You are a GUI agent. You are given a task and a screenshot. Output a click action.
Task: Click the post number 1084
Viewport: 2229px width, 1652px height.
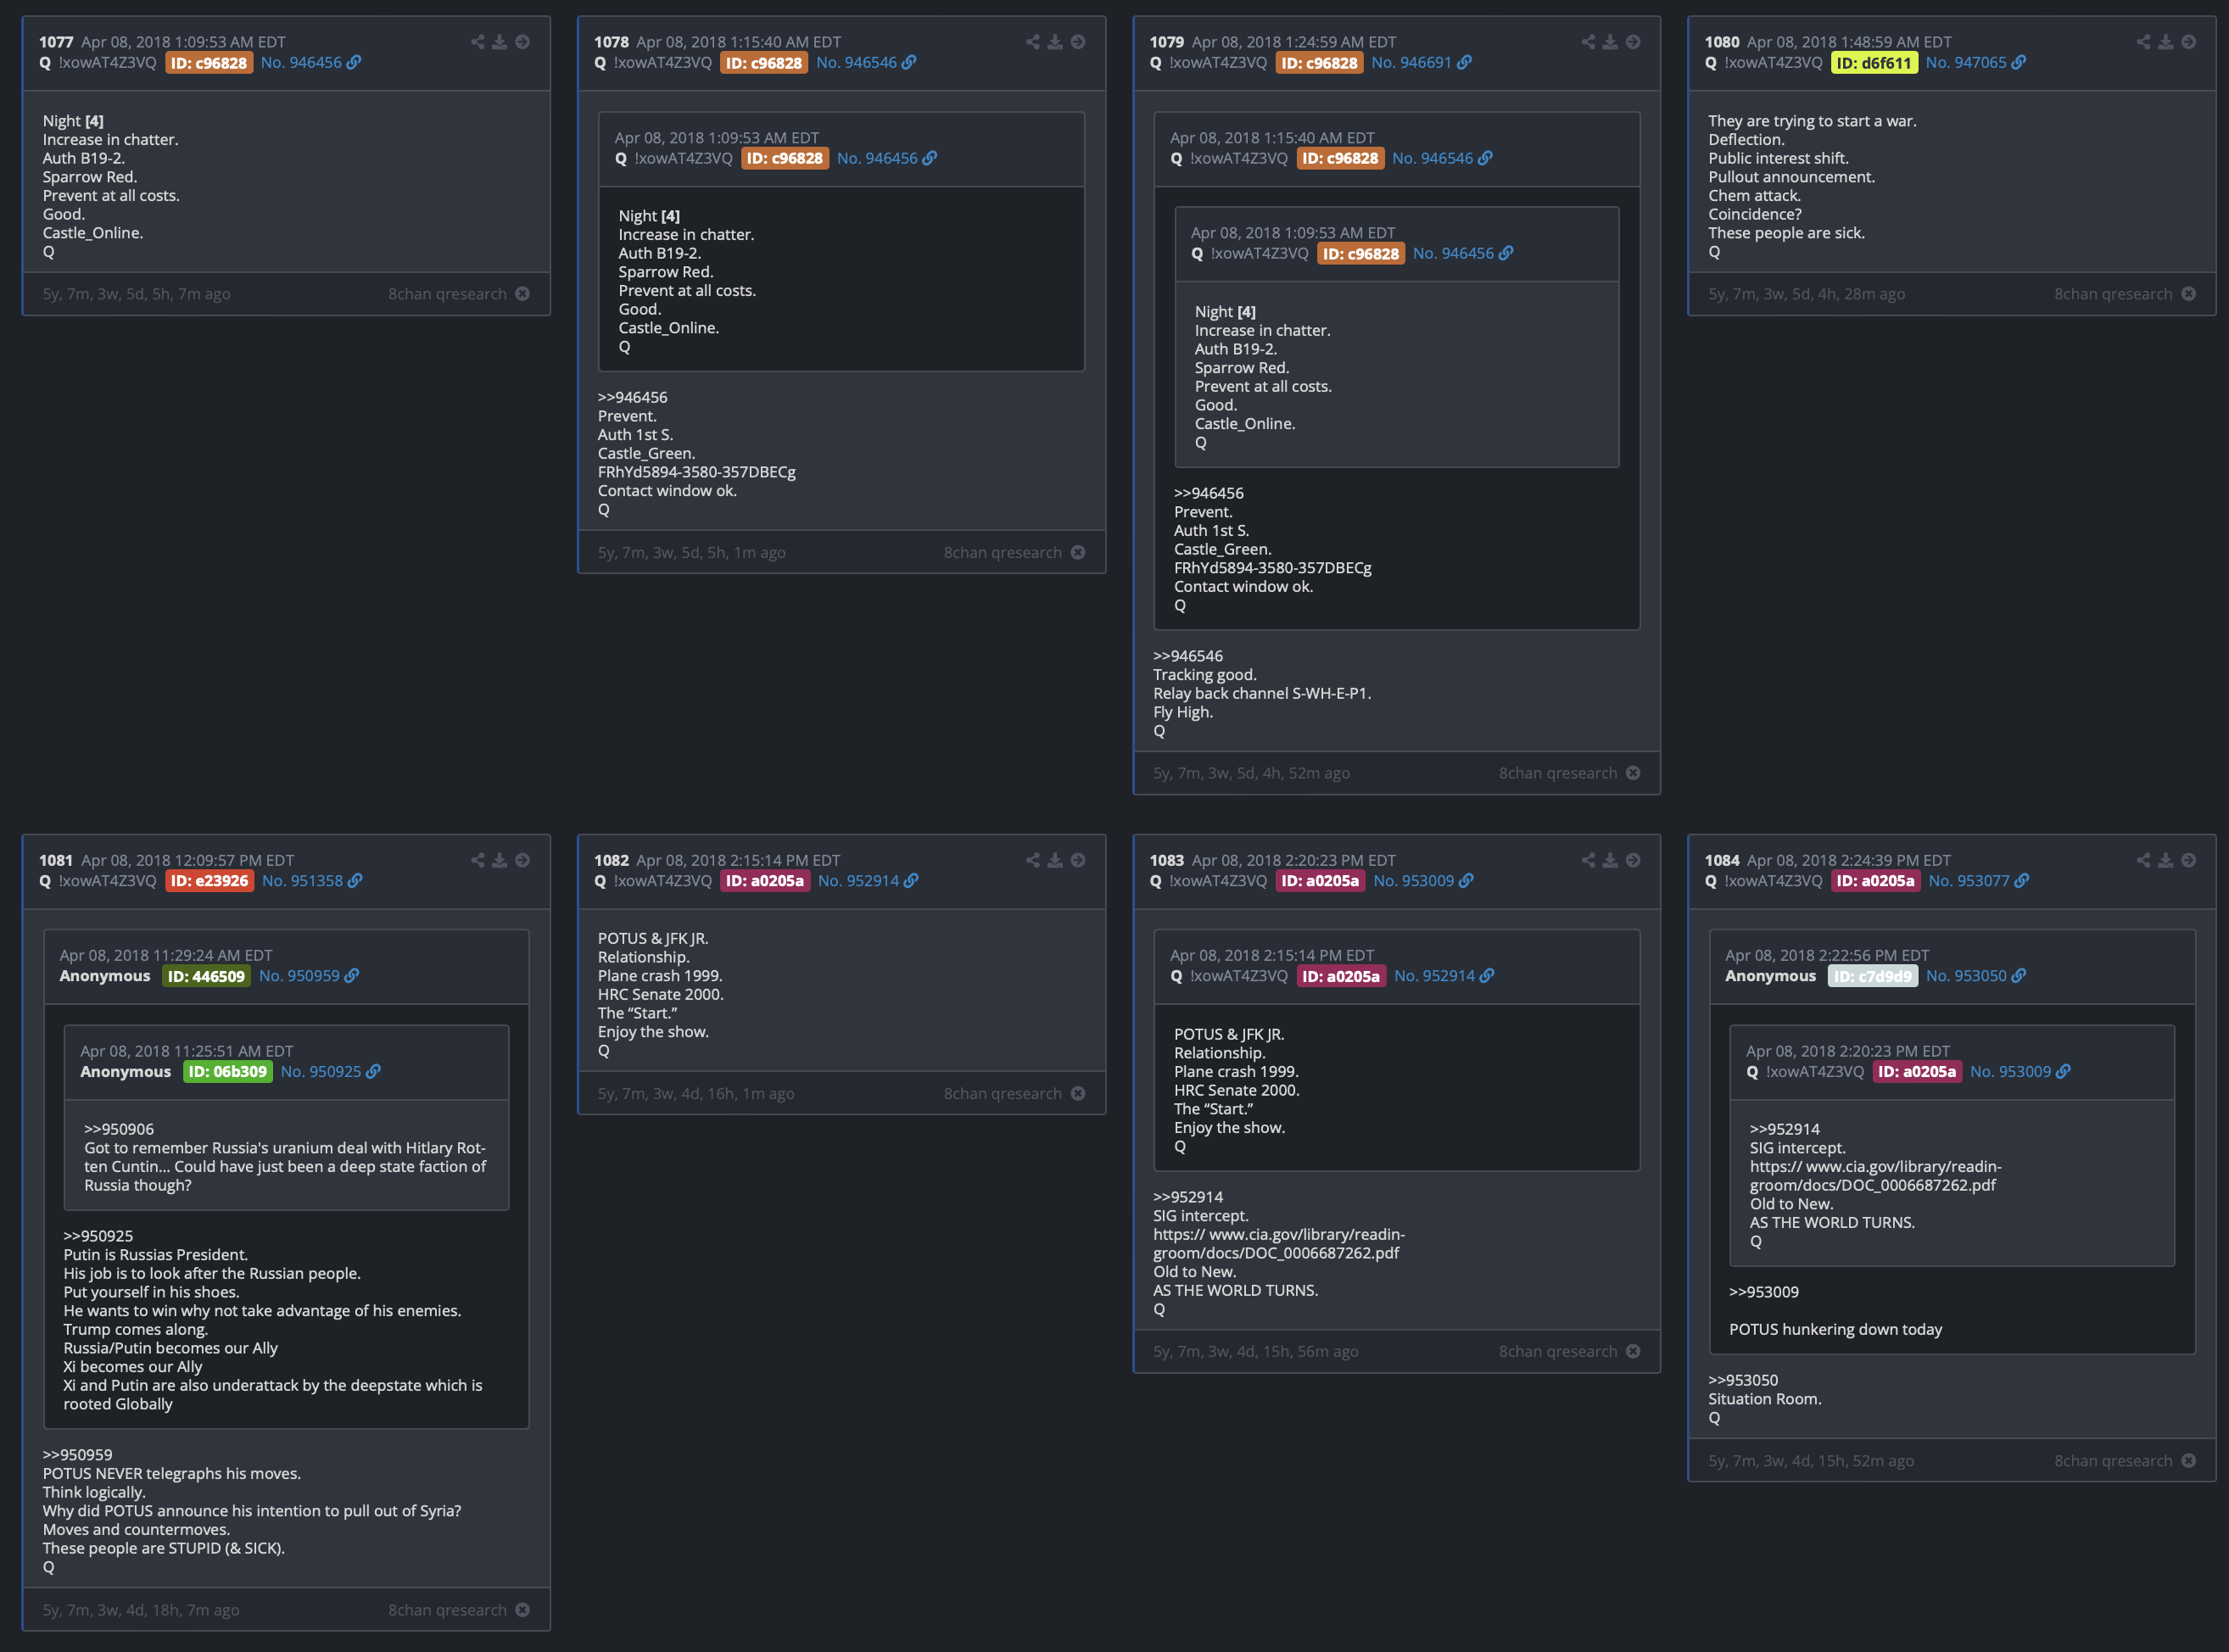click(1722, 861)
